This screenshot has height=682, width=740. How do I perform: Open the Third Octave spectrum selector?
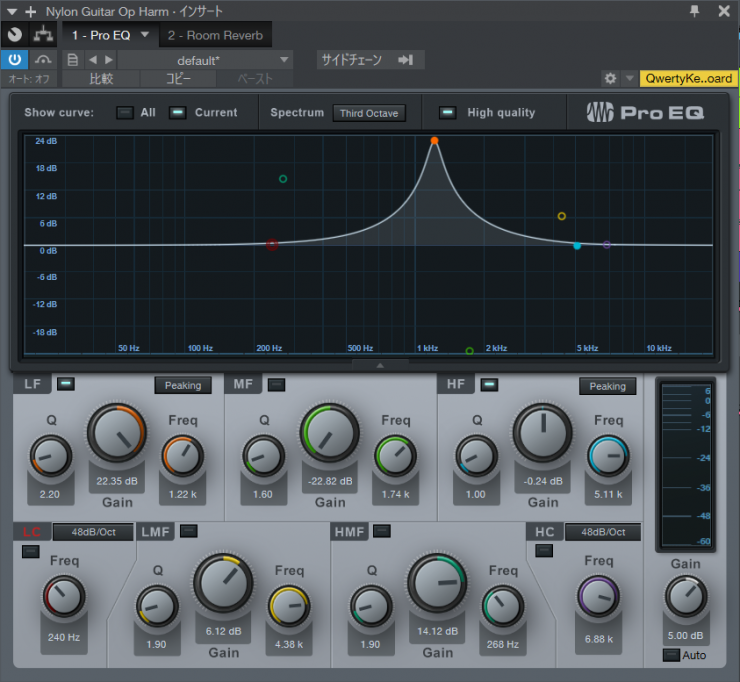pyautogui.click(x=369, y=113)
